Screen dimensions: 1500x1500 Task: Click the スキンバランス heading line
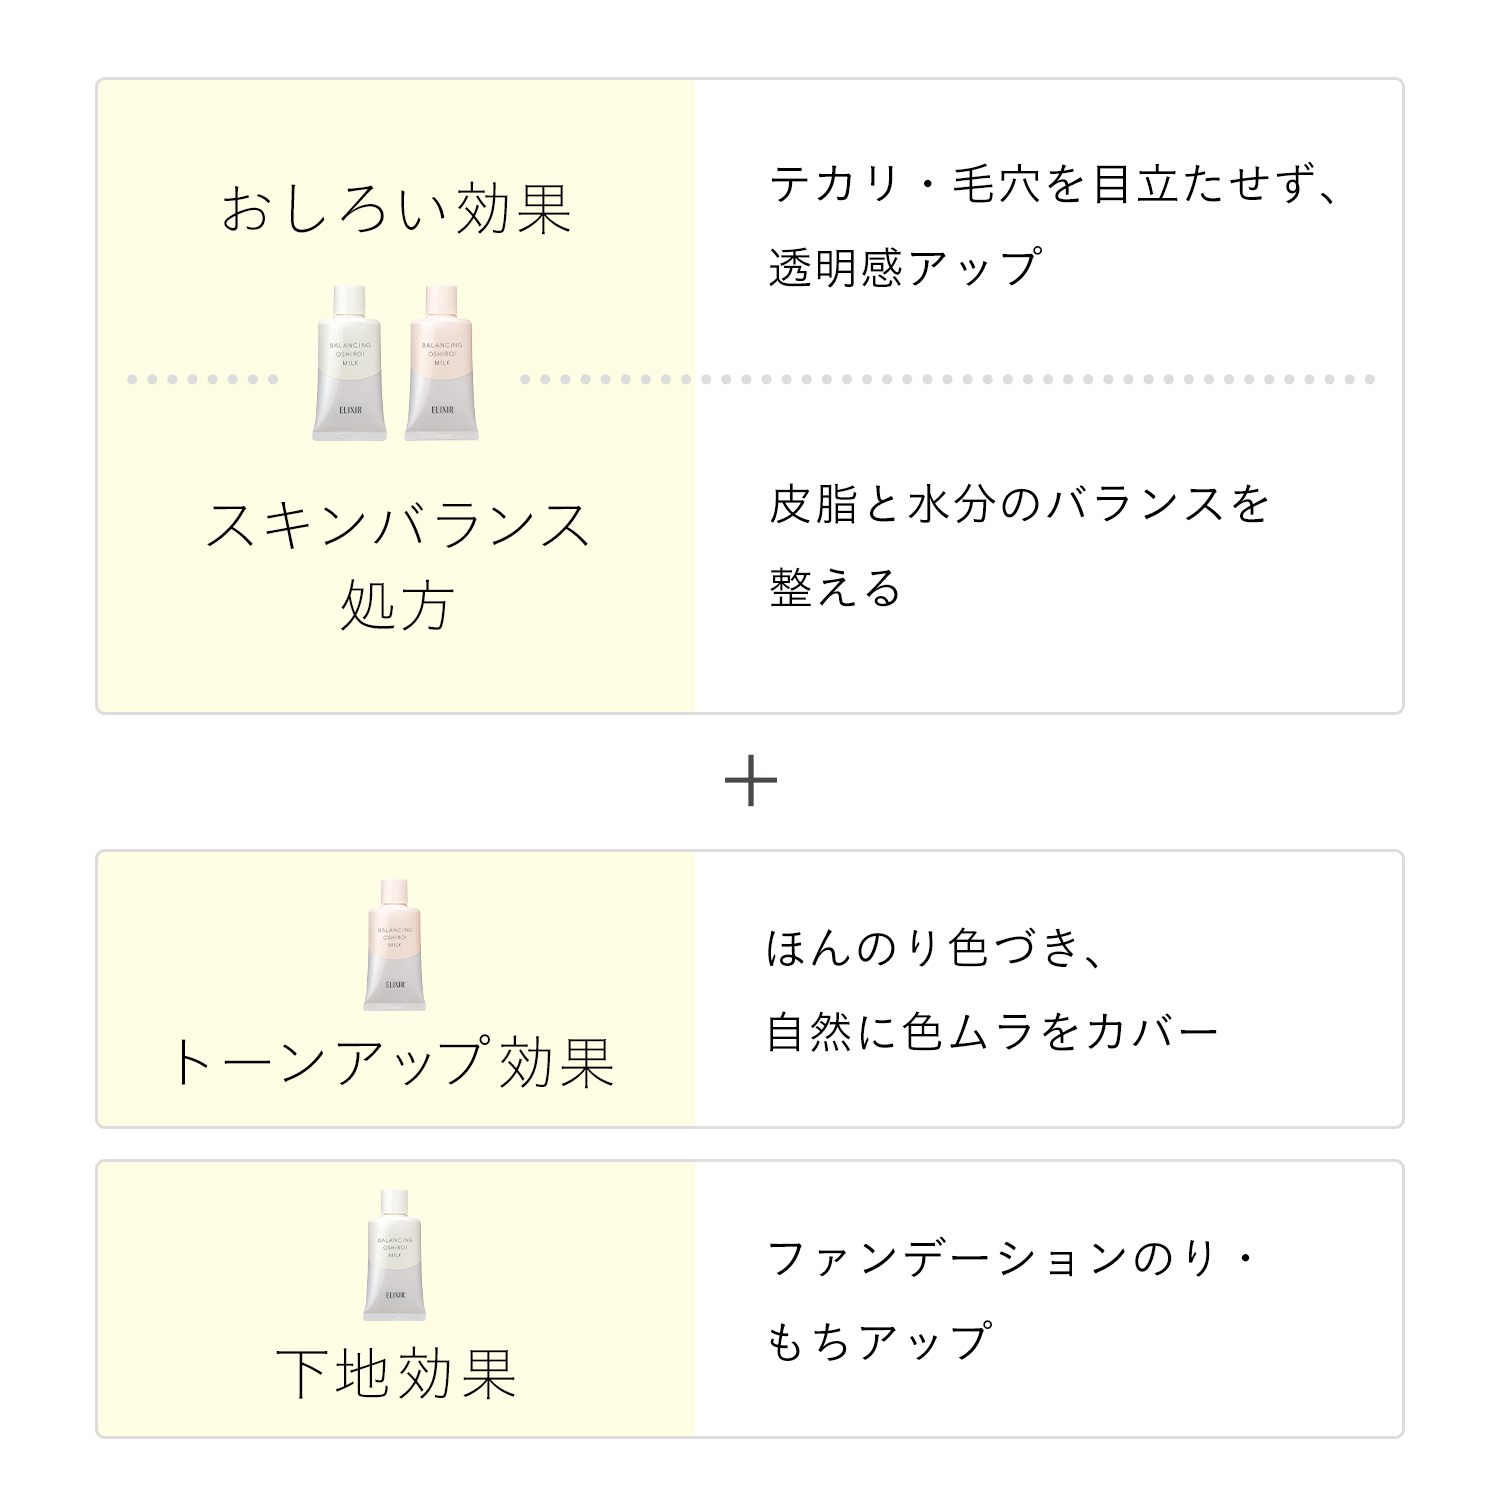pos(397,526)
